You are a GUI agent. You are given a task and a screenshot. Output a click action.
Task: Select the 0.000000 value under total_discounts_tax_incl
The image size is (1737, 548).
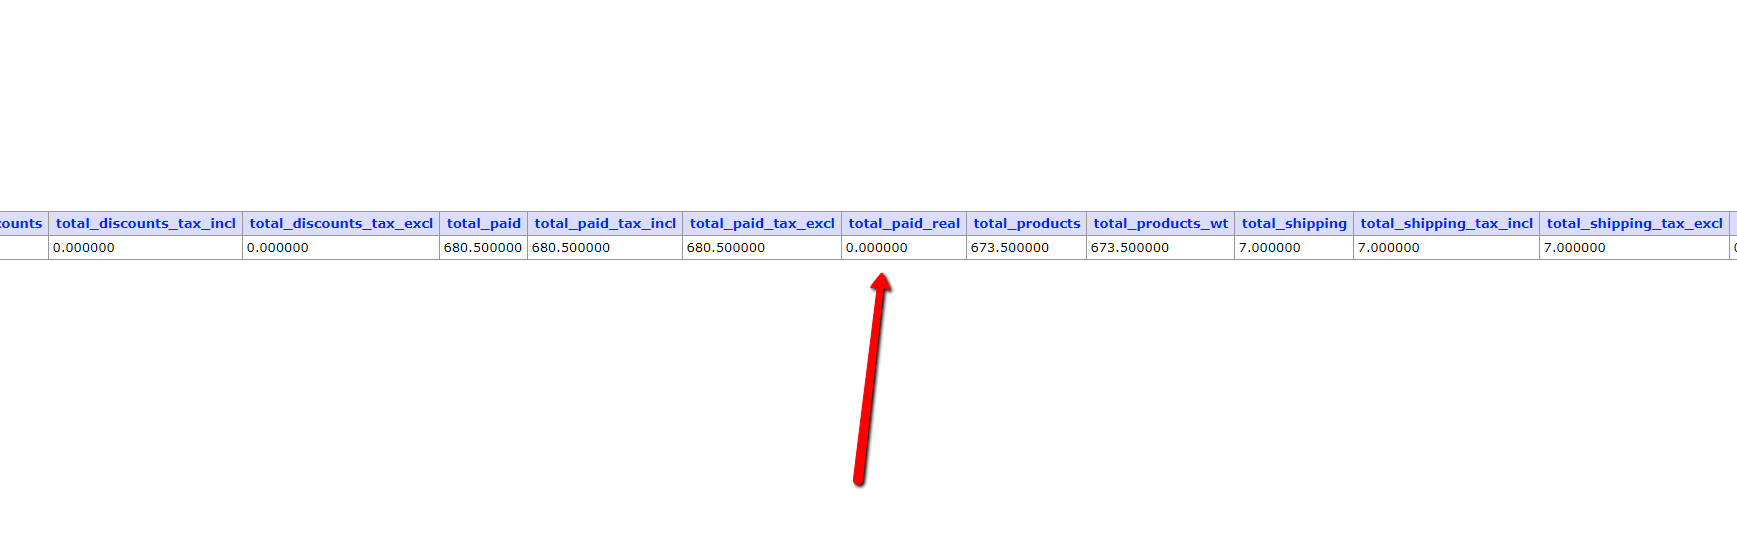(x=84, y=248)
